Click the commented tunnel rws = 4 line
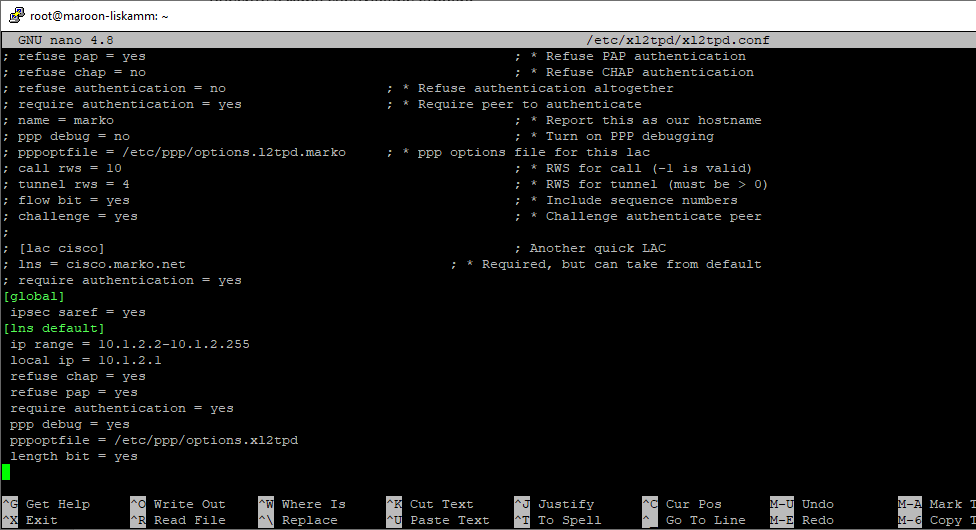The width and height of the screenshot is (976, 530). point(66,184)
